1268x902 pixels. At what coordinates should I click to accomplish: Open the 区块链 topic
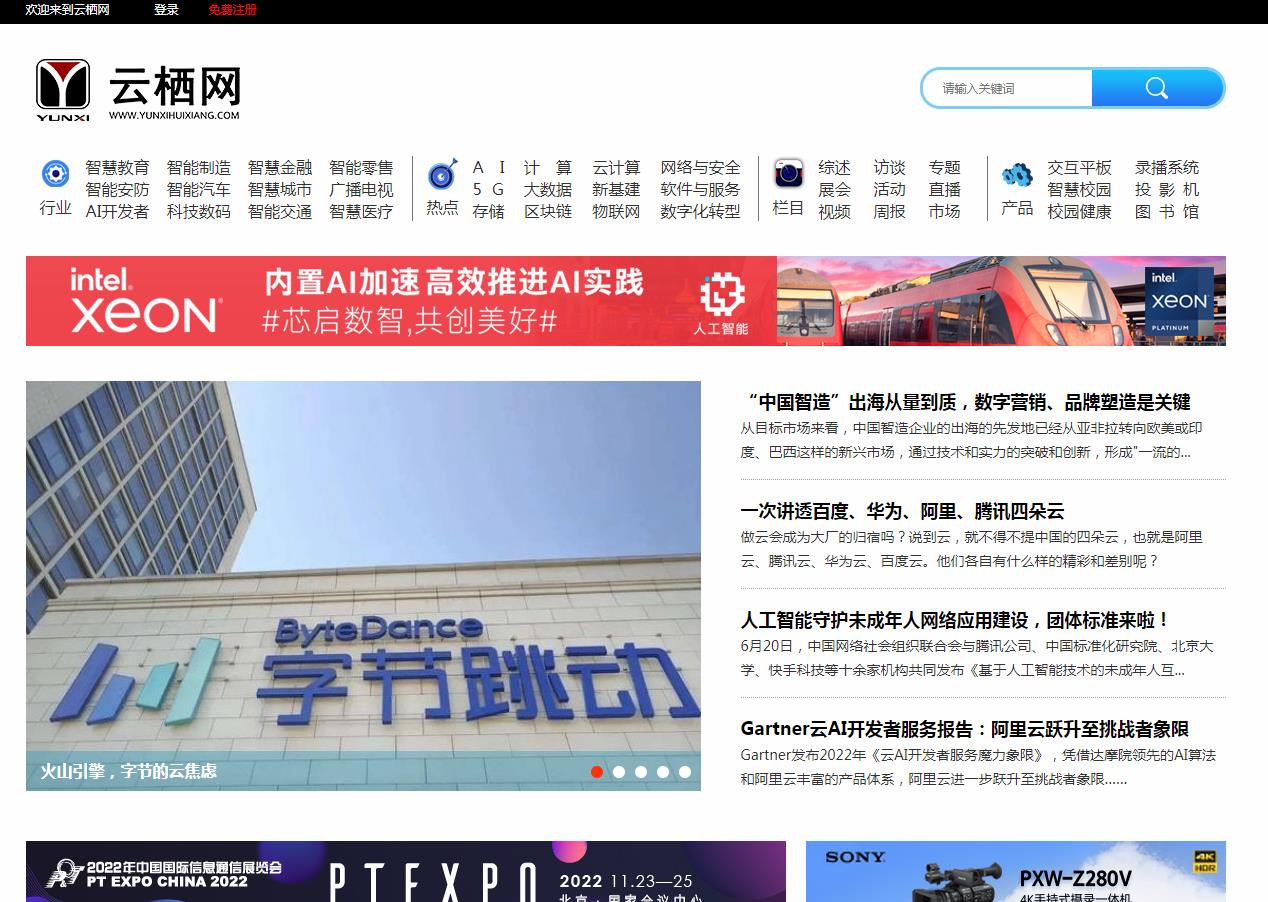click(x=548, y=212)
